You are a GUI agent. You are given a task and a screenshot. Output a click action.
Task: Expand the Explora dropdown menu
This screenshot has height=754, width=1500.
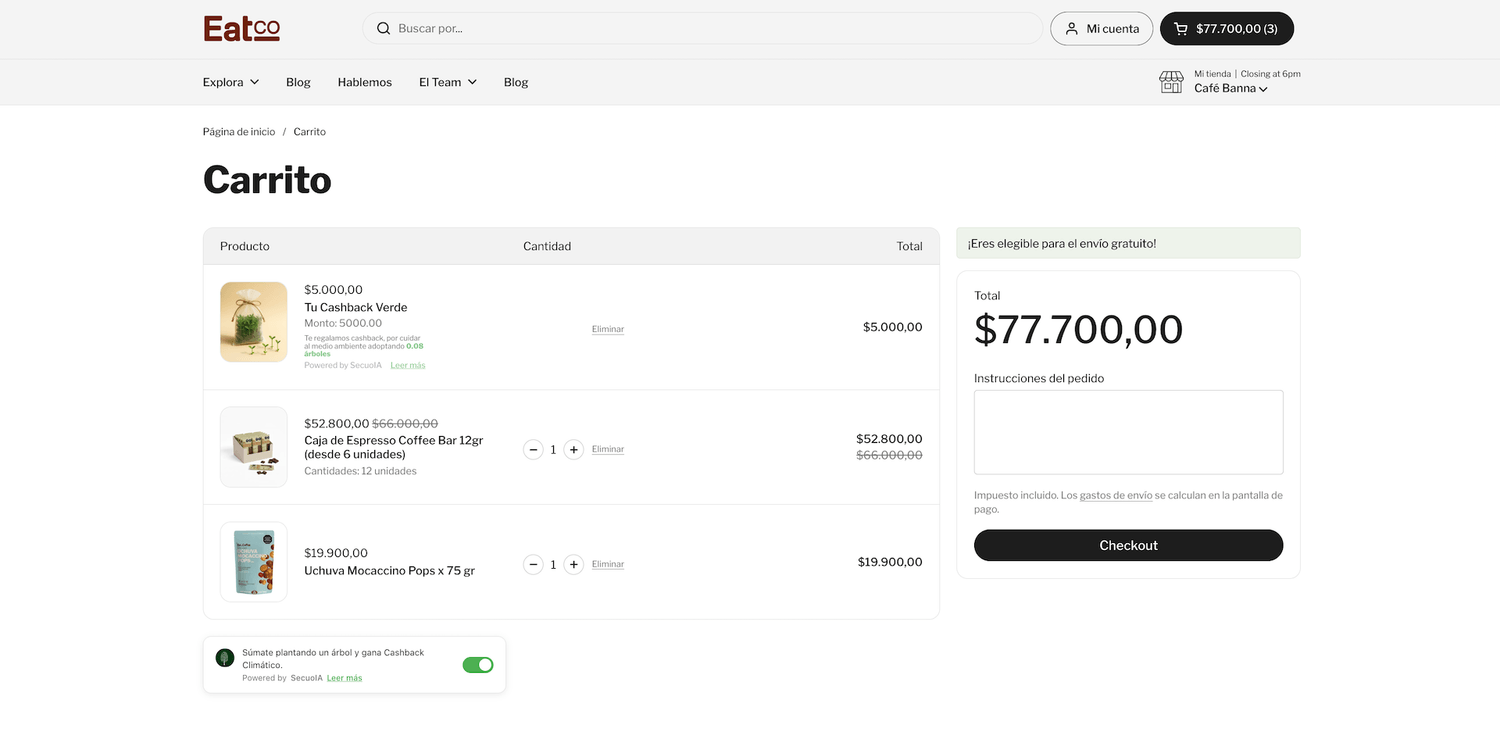click(x=231, y=82)
